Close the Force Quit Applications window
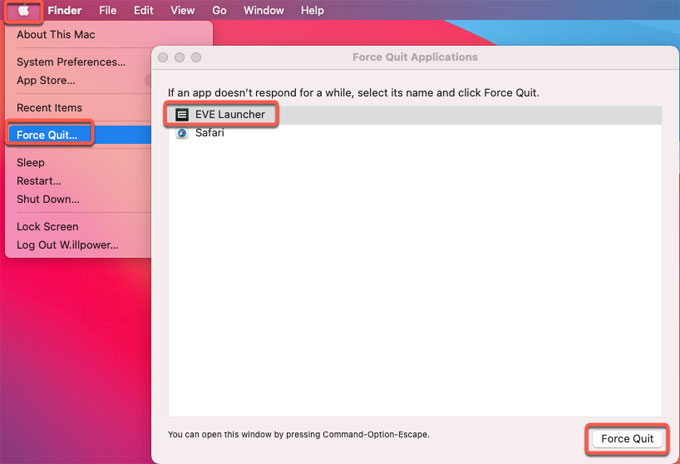 tap(163, 57)
